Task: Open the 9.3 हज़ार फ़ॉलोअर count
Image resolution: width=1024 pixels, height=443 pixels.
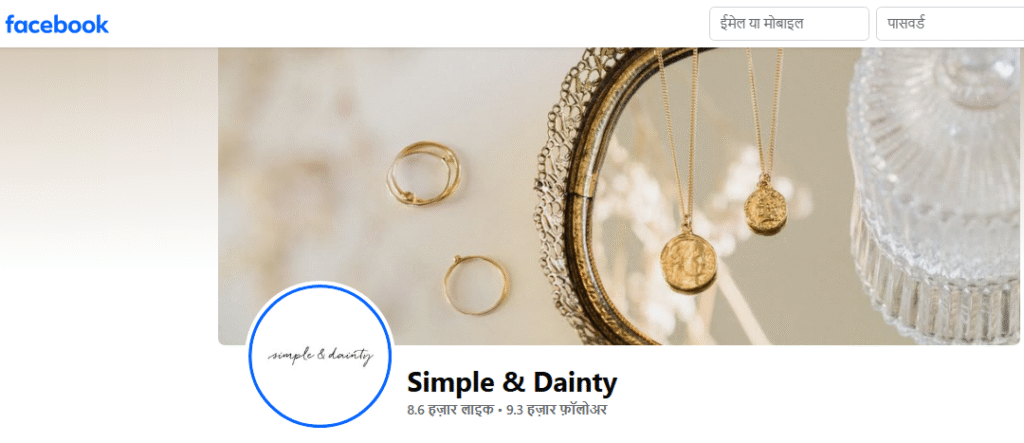Action: click(x=556, y=412)
